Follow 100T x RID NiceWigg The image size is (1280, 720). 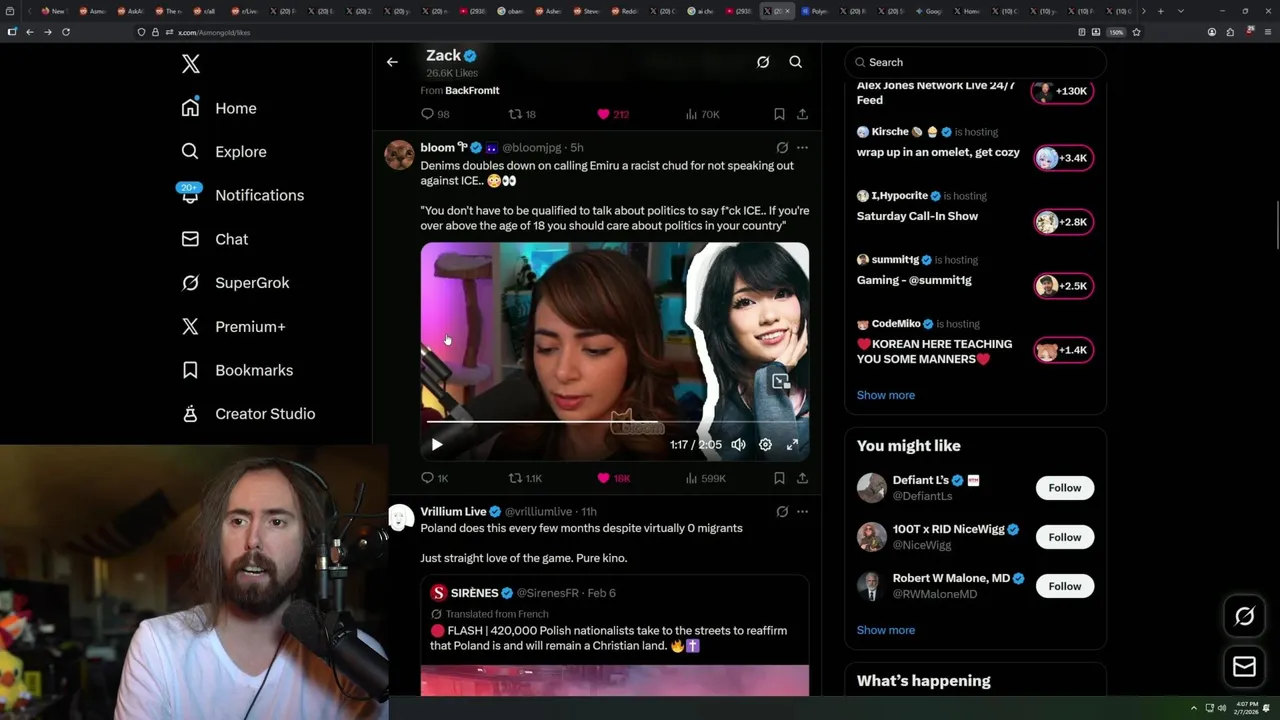tap(1065, 537)
